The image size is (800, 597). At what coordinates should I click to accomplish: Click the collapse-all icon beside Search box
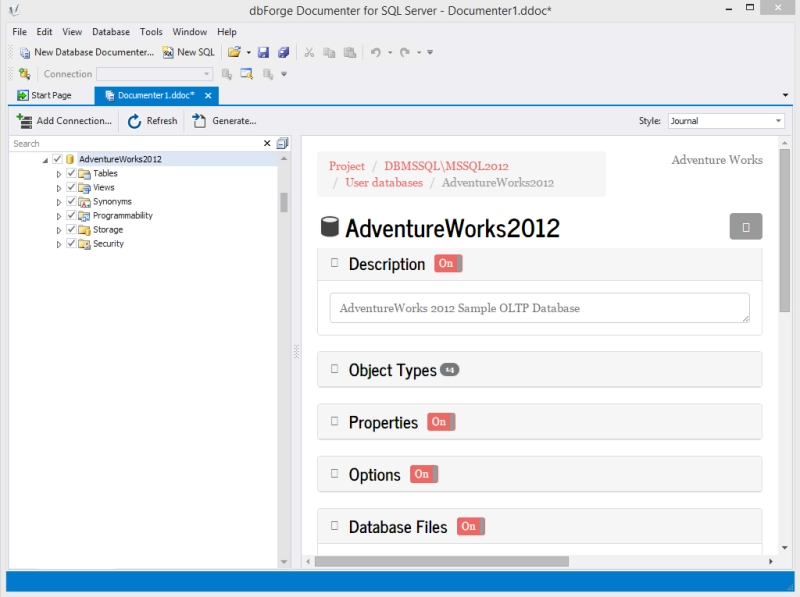pyautogui.click(x=282, y=143)
